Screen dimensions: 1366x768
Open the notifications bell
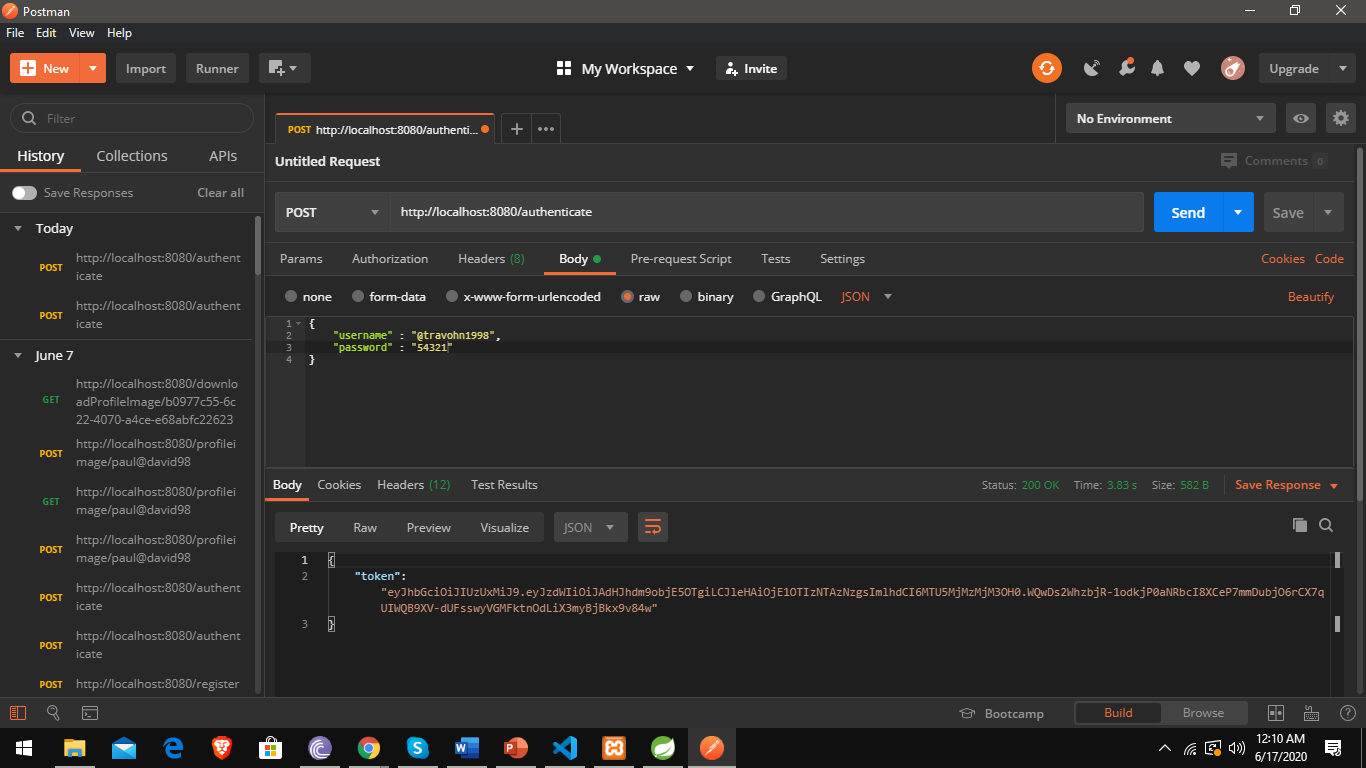click(x=1158, y=69)
